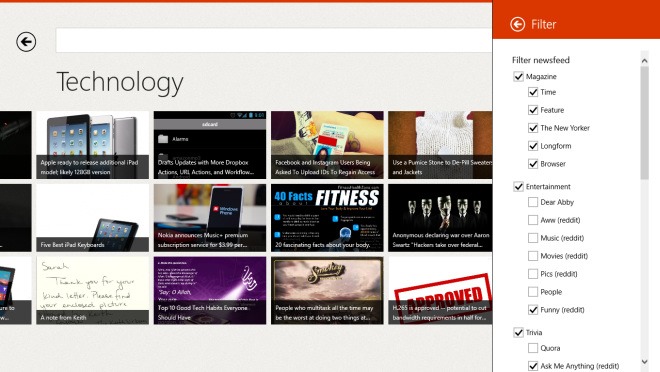Open Nokia announces Music+ premium article
Screen dimensions: 660x372
pyautogui.click(x=210, y=218)
